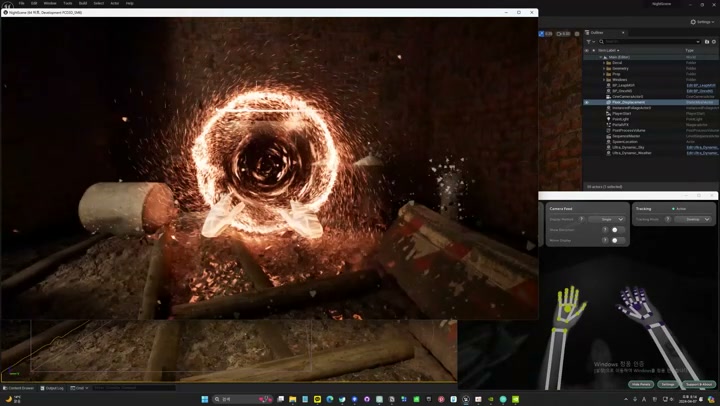
Task: Adjust the viewport camera speed control
Action: 563,34
